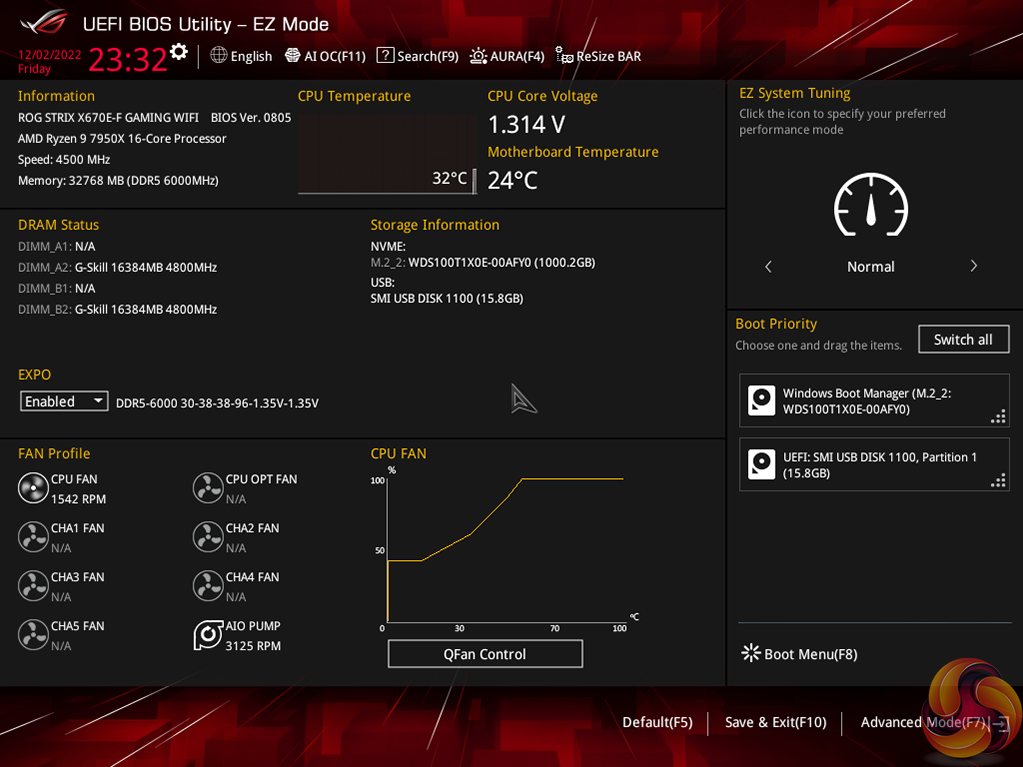Click the Speed: 4500 MHz text
Viewport: 1023px width, 767px height.
coord(64,159)
